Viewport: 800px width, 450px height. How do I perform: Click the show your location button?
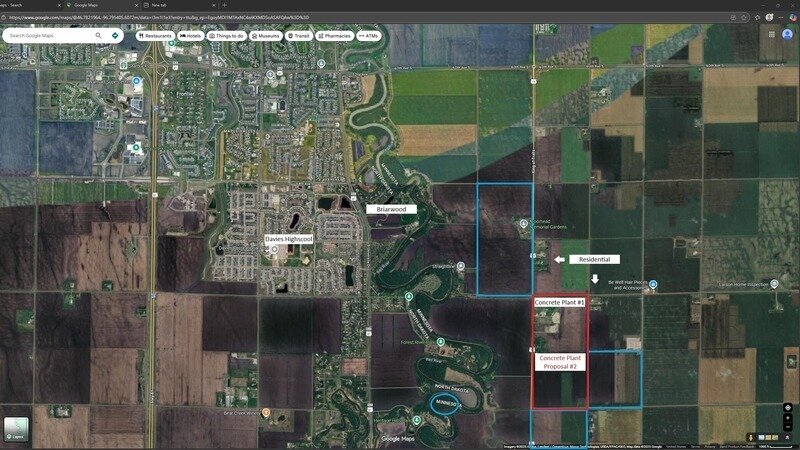[789, 407]
